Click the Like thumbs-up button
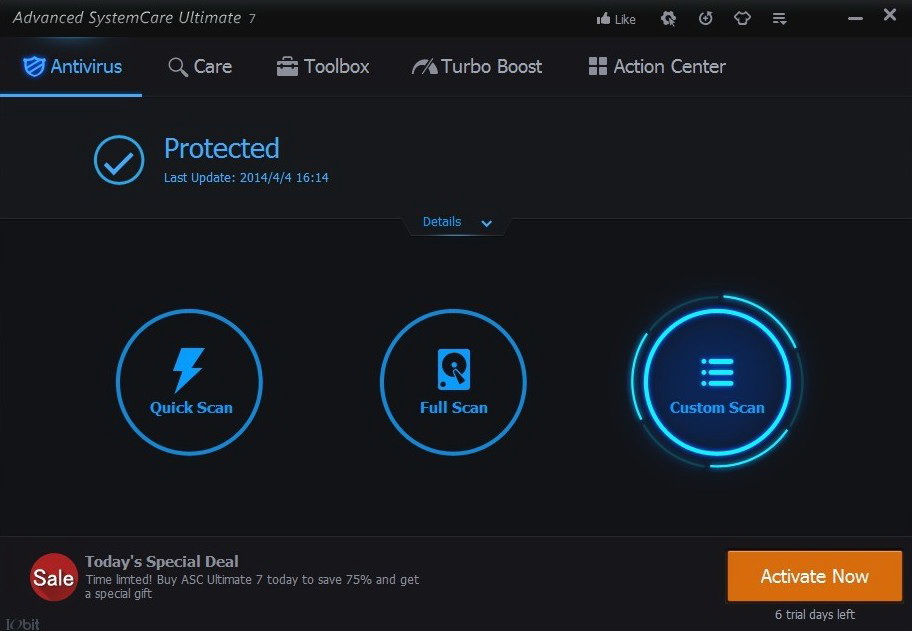The height and width of the screenshot is (631, 912). click(x=616, y=19)
